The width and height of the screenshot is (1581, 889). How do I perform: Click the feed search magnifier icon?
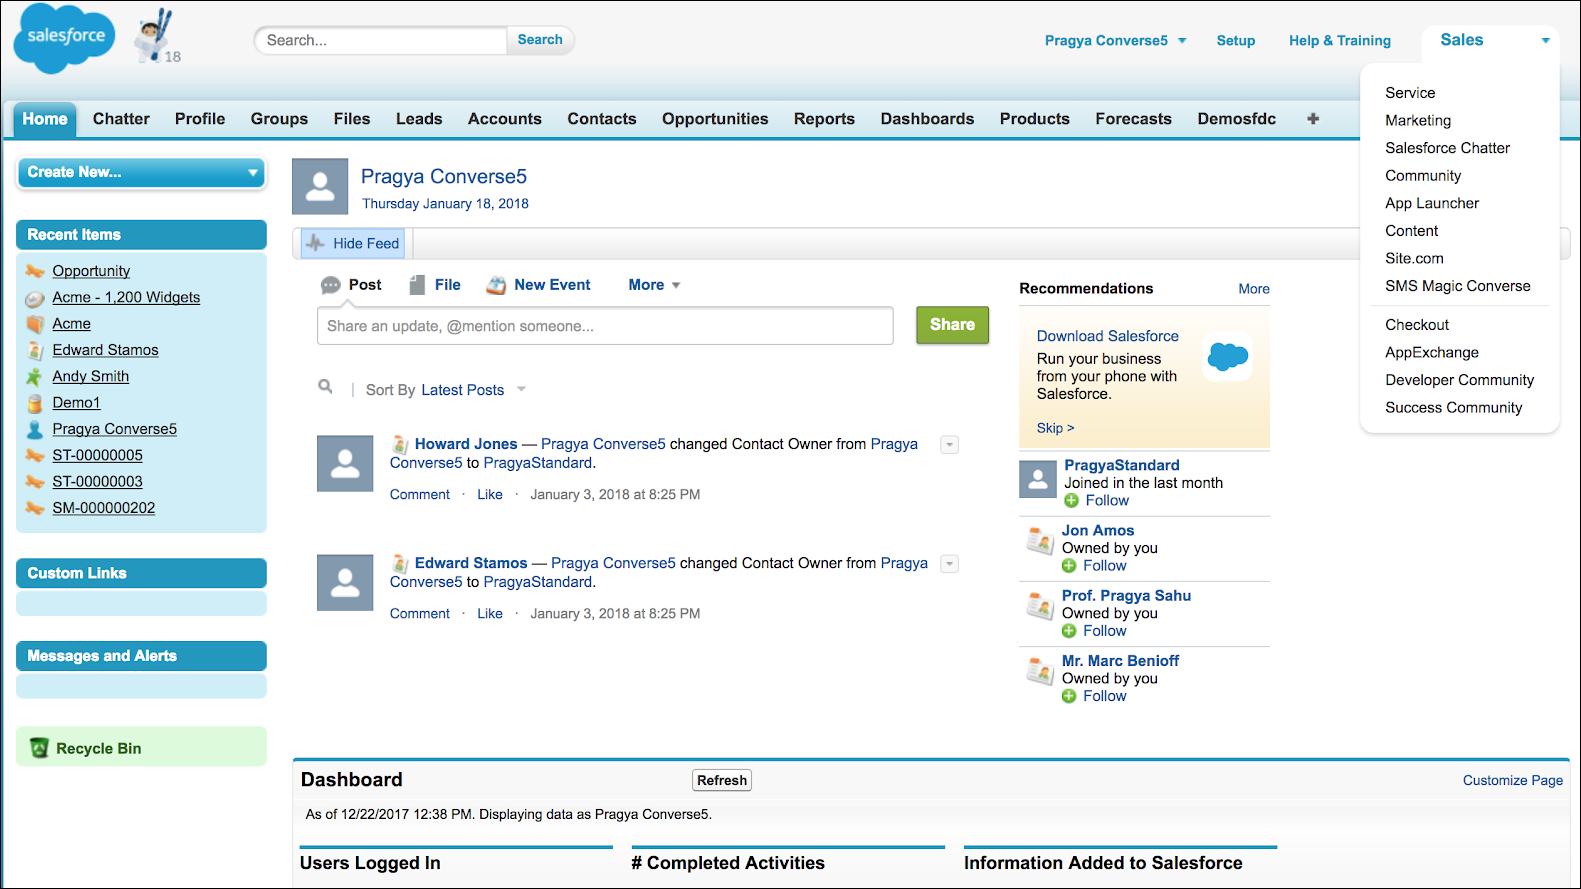click(325, 386)
